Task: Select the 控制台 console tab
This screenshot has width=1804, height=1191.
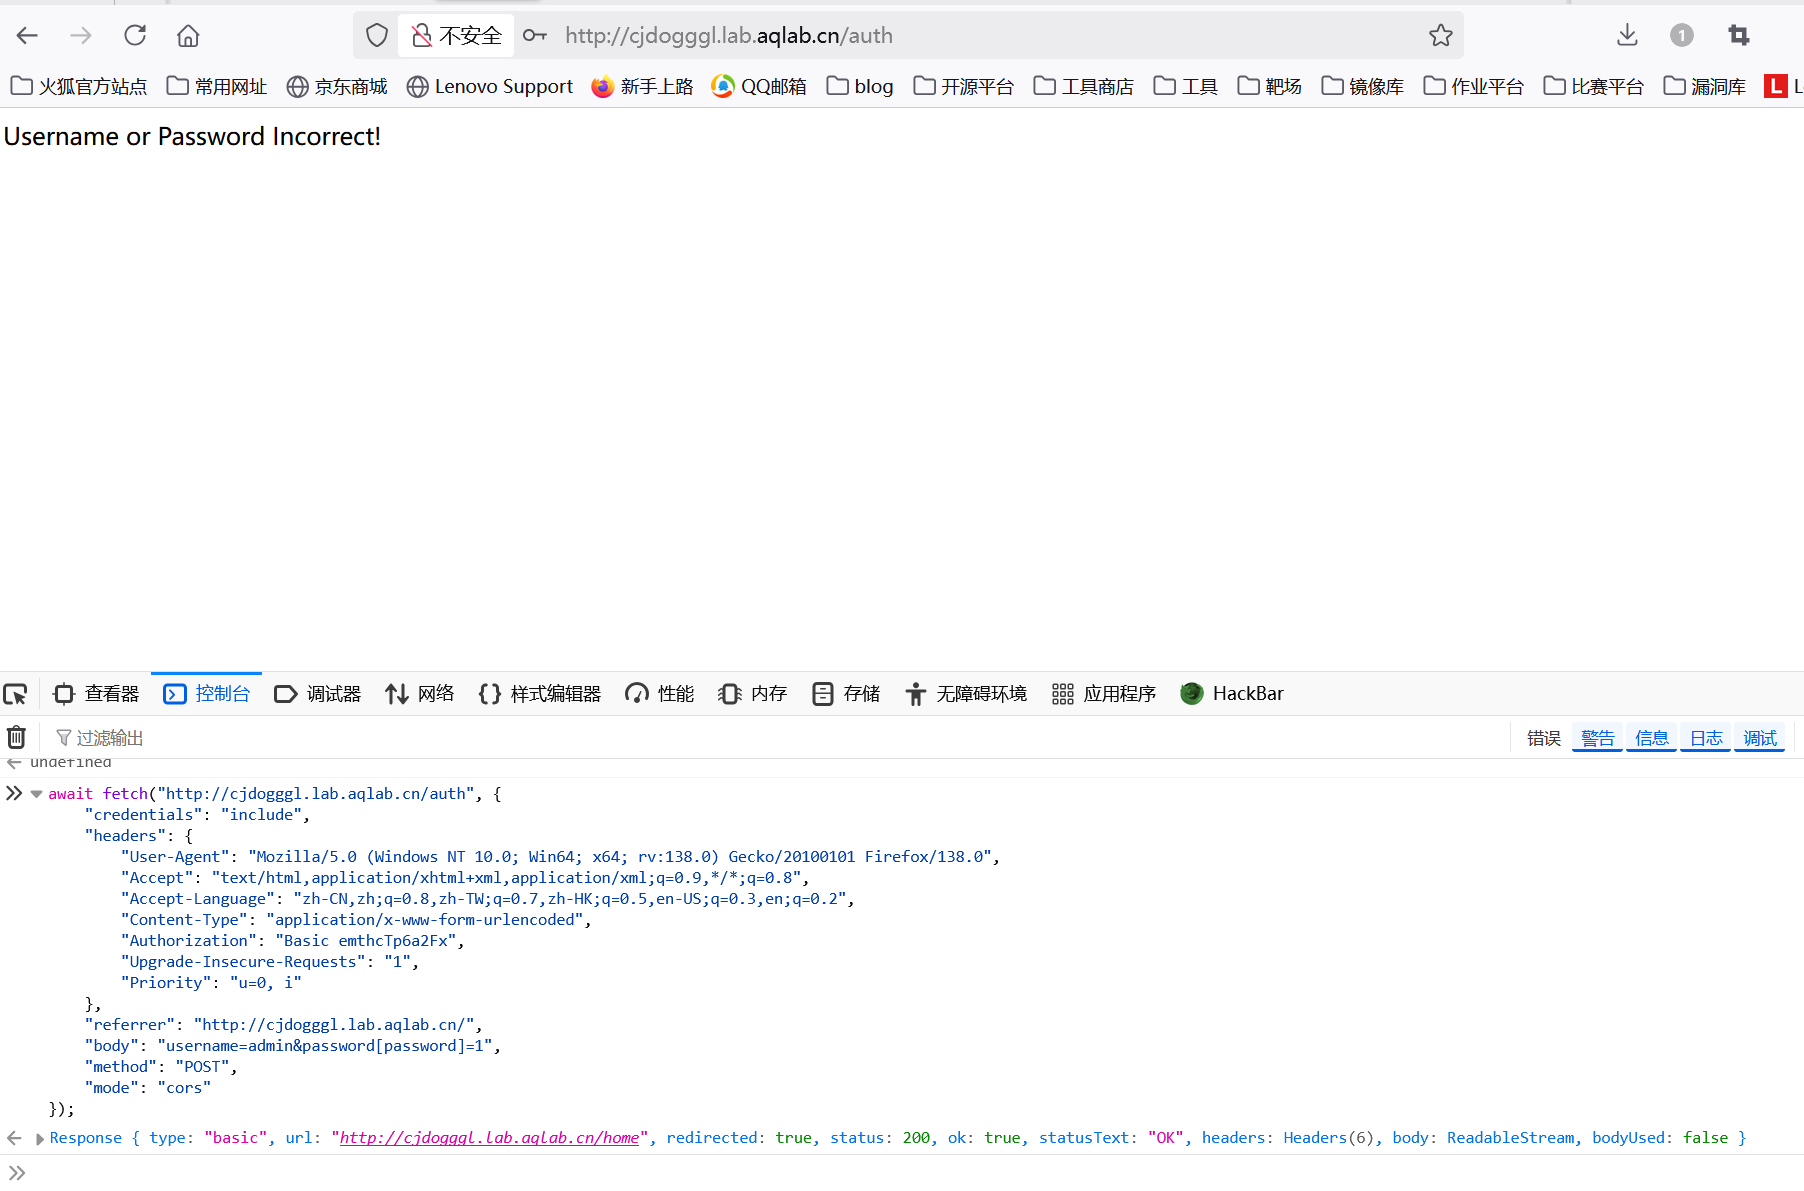Action: (x=207, y=694)
